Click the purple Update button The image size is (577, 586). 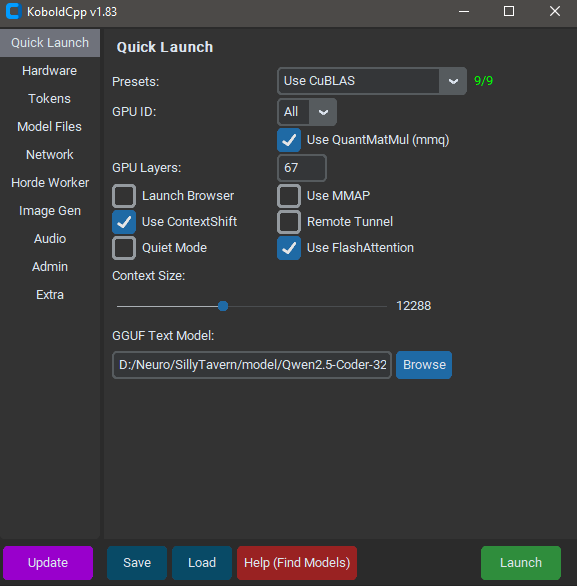[48, 562]
